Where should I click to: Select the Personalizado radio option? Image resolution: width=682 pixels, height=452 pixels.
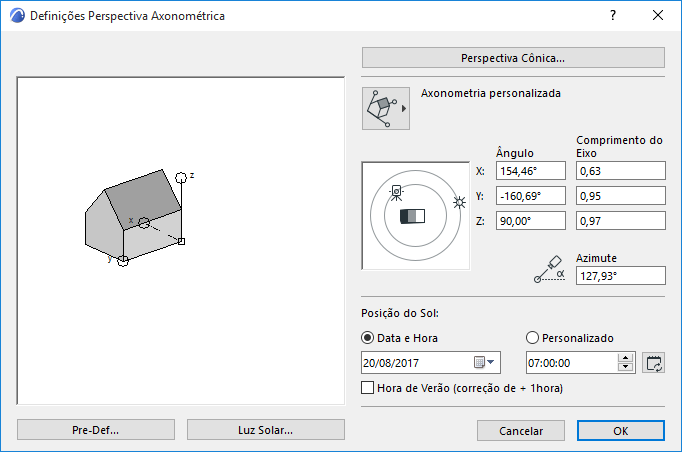[532, 338]
